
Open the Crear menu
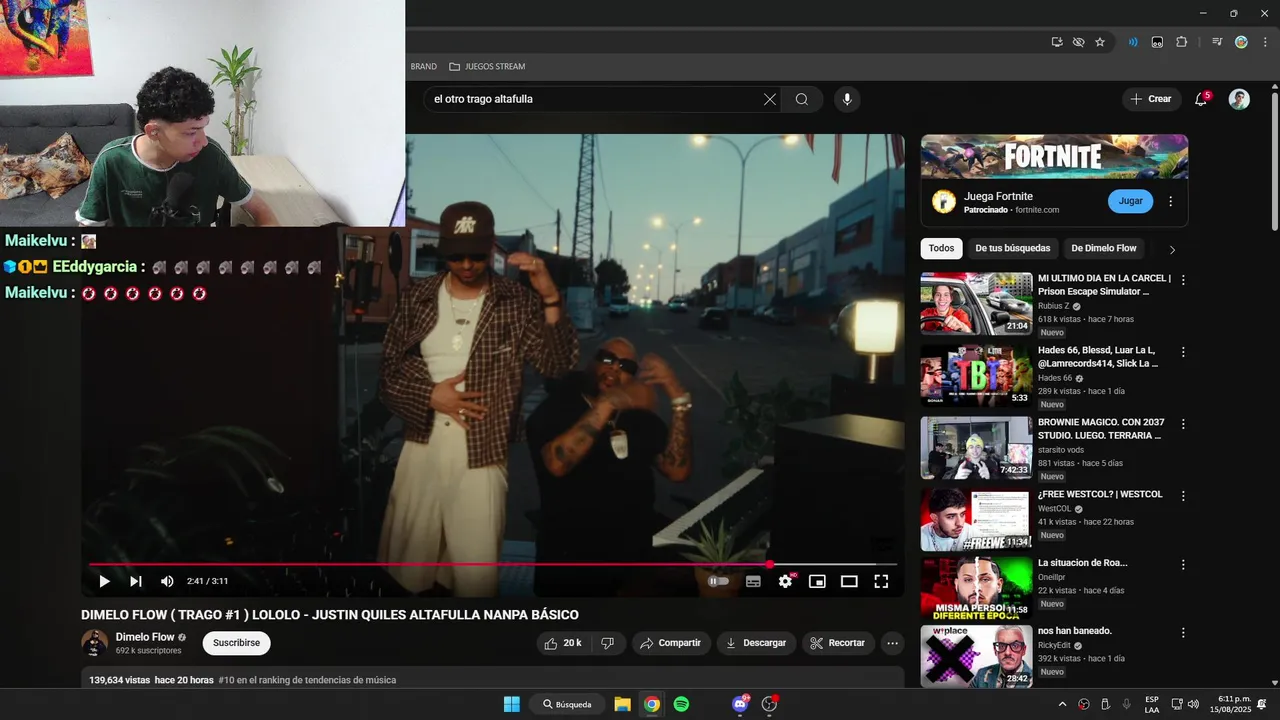pos(1151,99)
